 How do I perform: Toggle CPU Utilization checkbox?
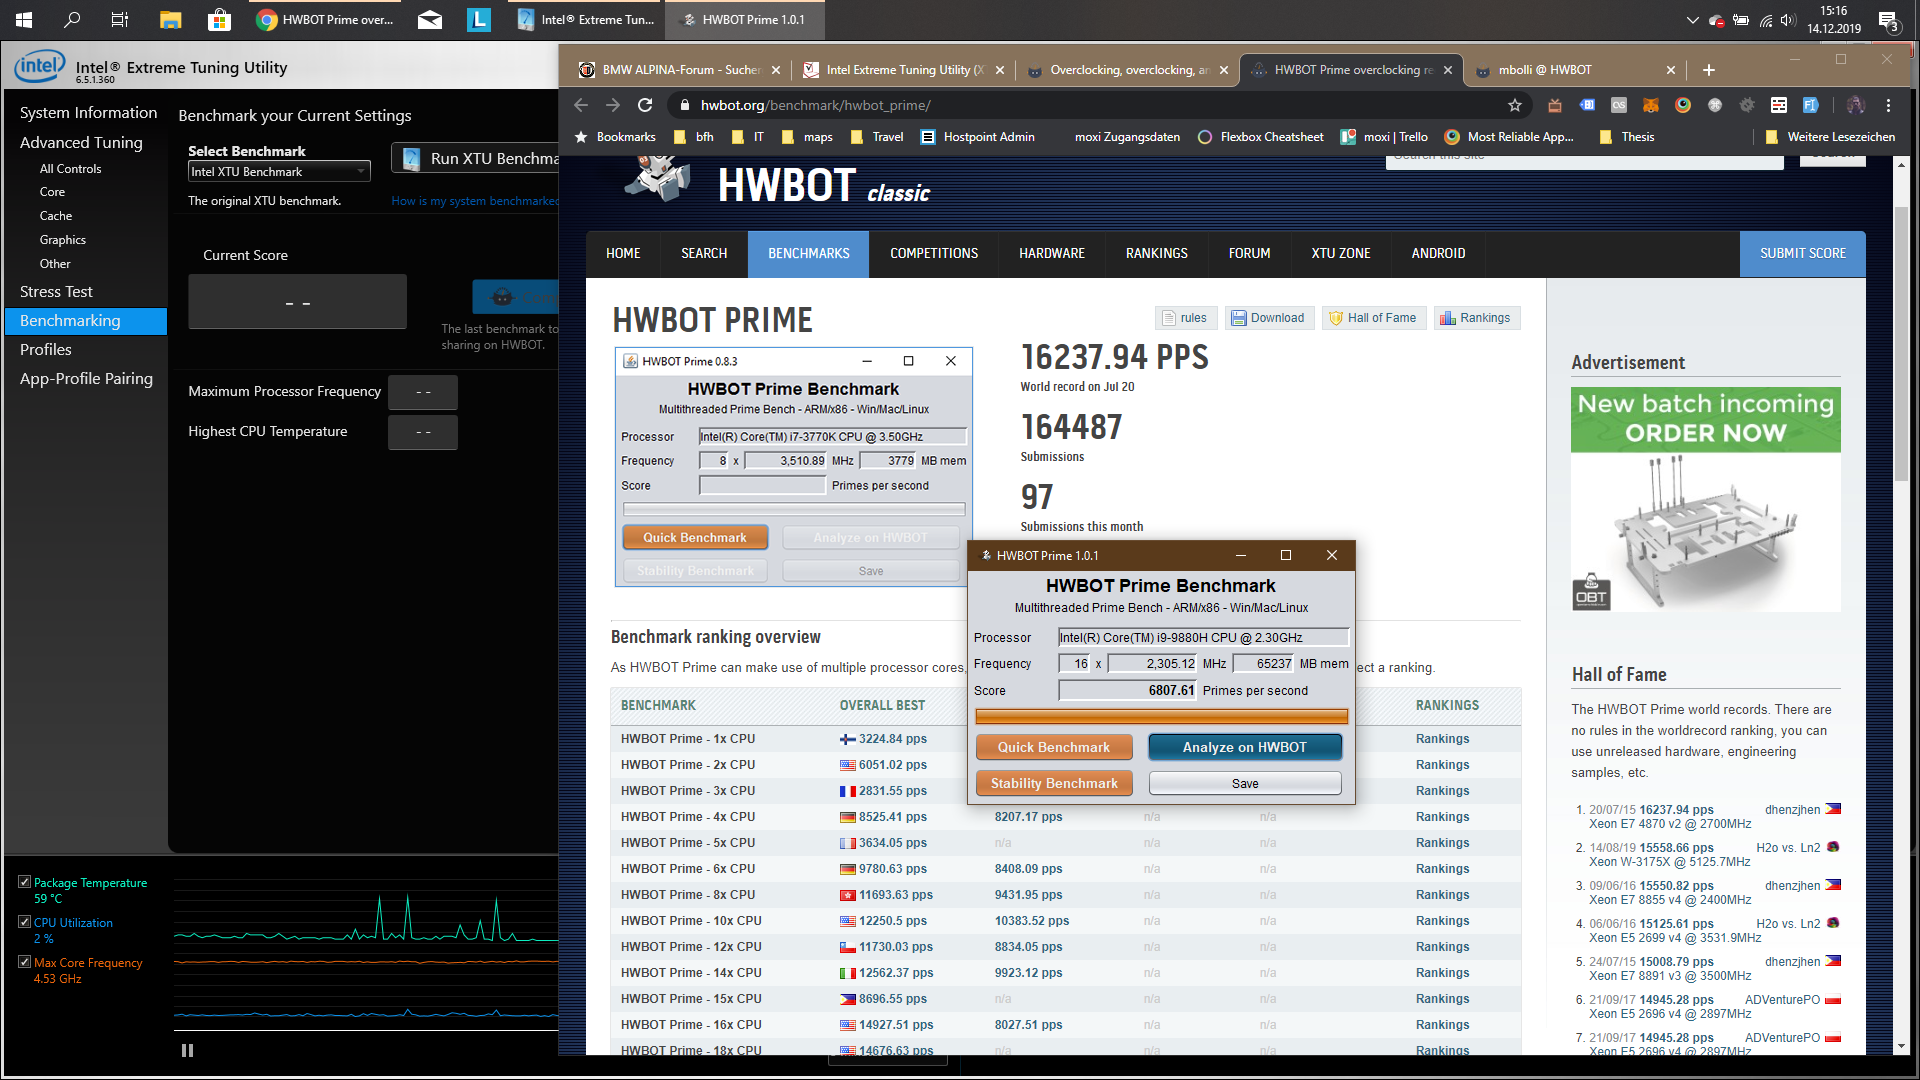point(24,922)
